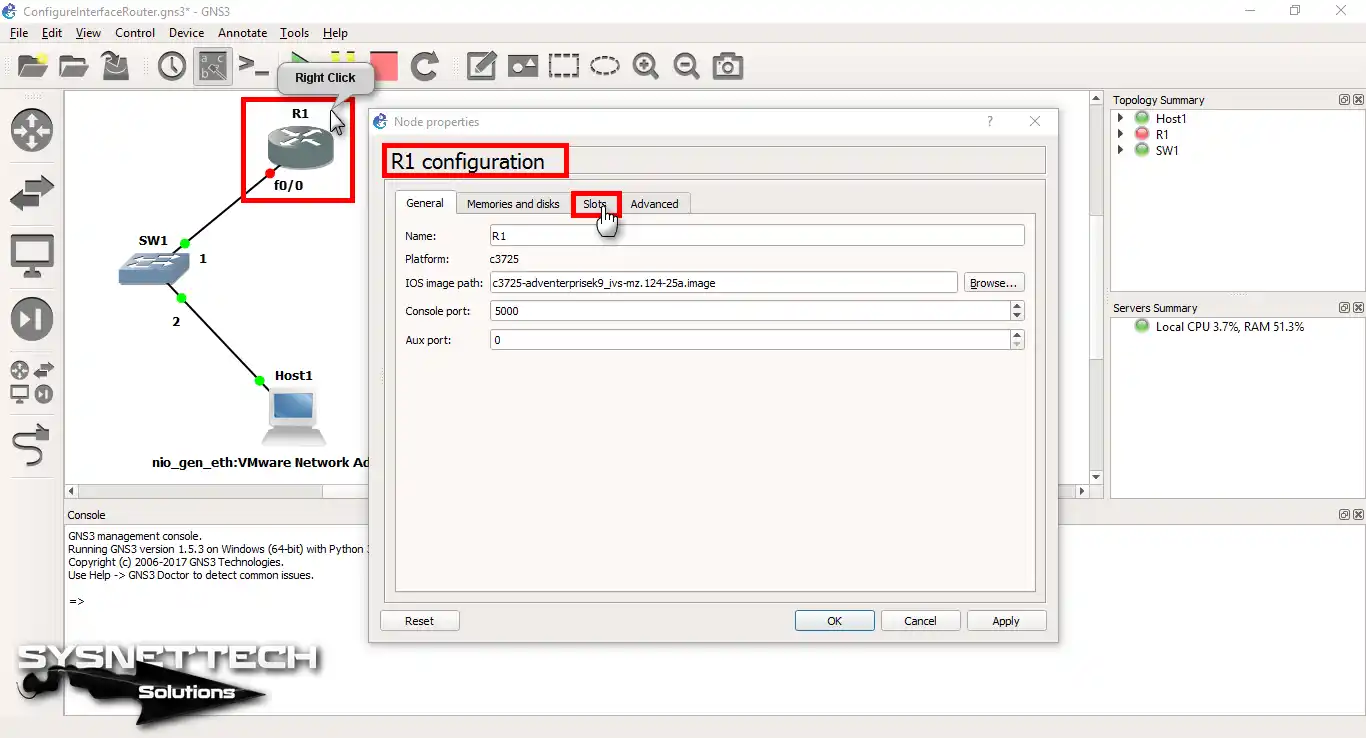Browse end devices monitor icon
This screenshot has height=738, width=1366.
(32, 257)
